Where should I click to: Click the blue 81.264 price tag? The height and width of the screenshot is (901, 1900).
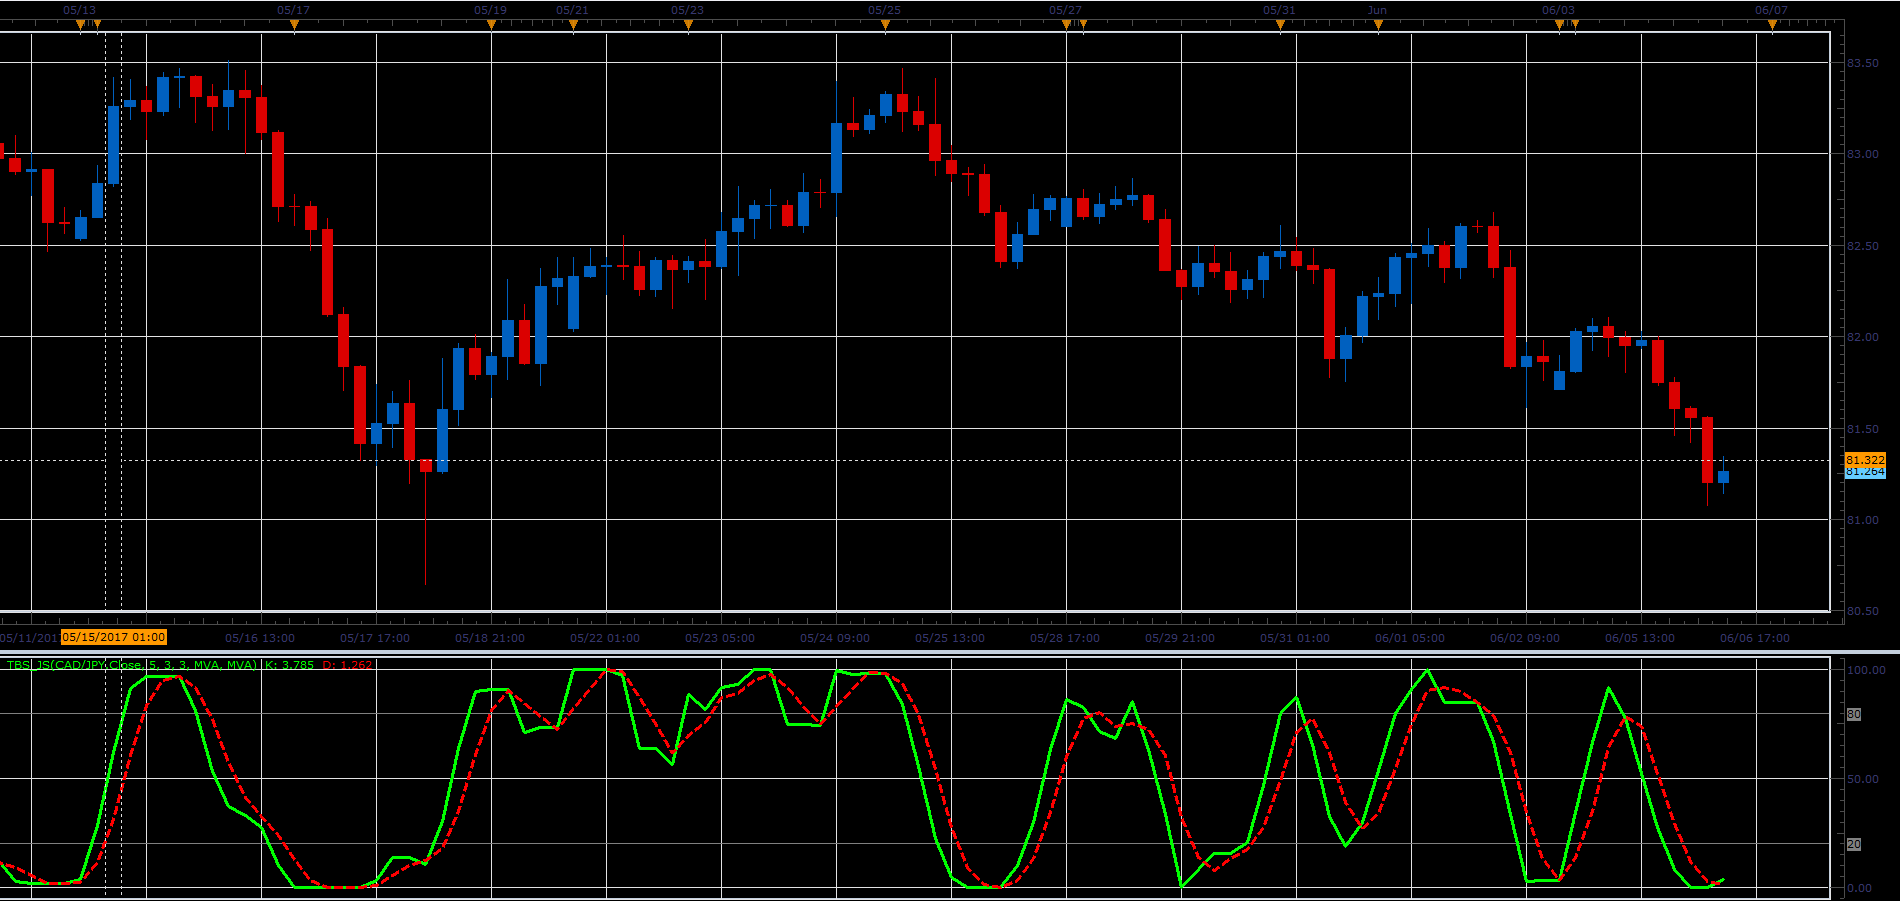coord(1865,472)
